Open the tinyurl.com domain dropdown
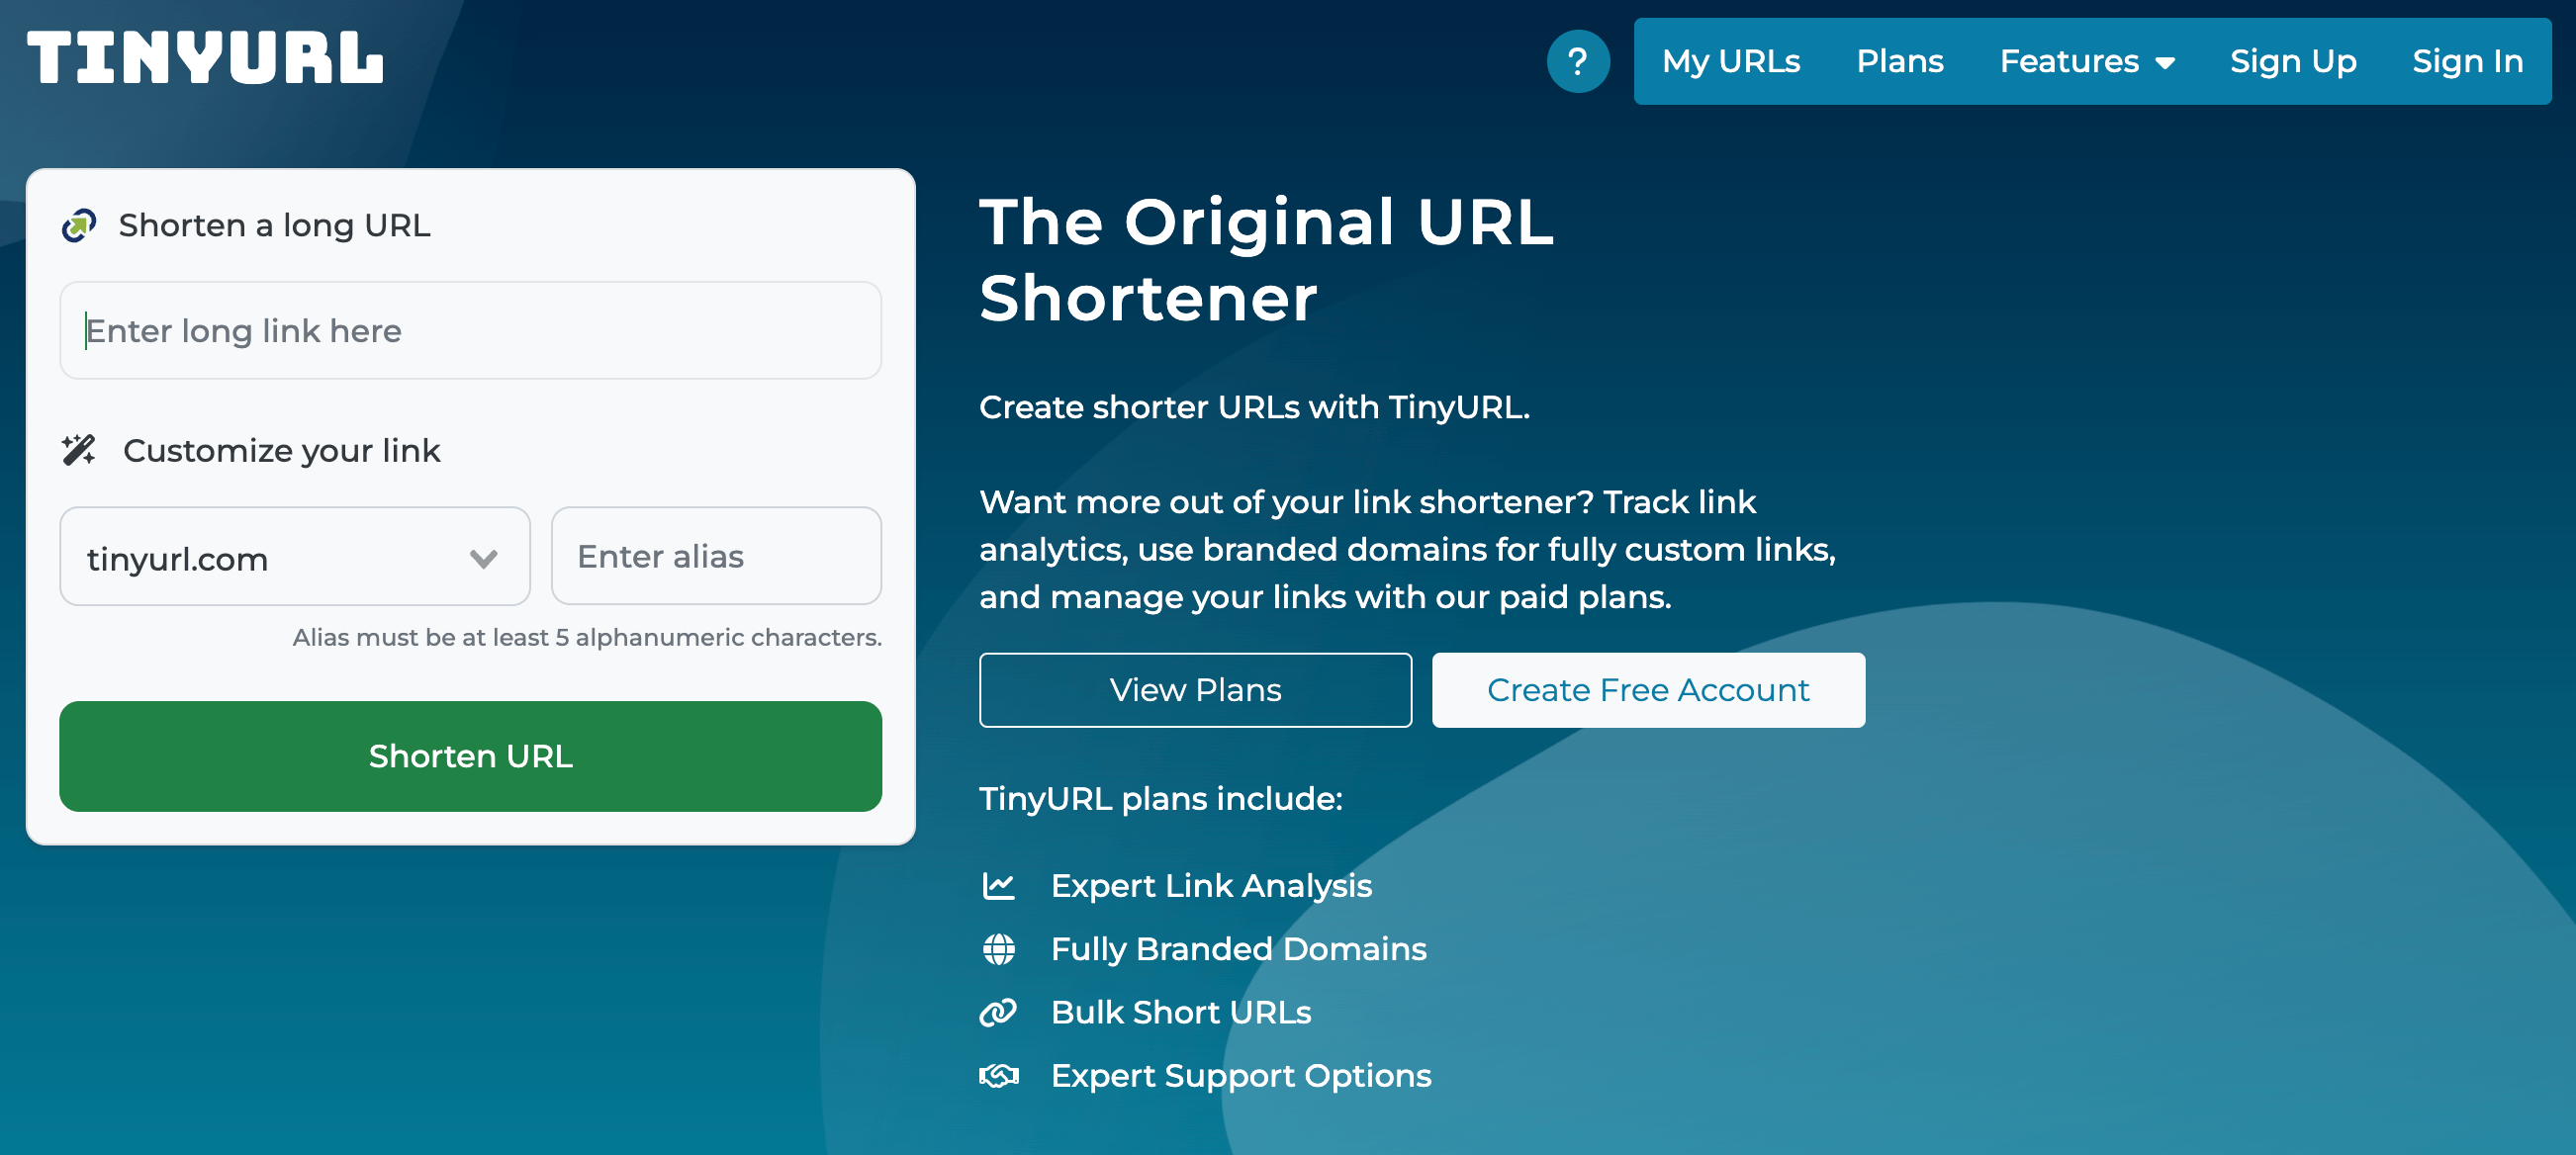 tap(295, 556)
